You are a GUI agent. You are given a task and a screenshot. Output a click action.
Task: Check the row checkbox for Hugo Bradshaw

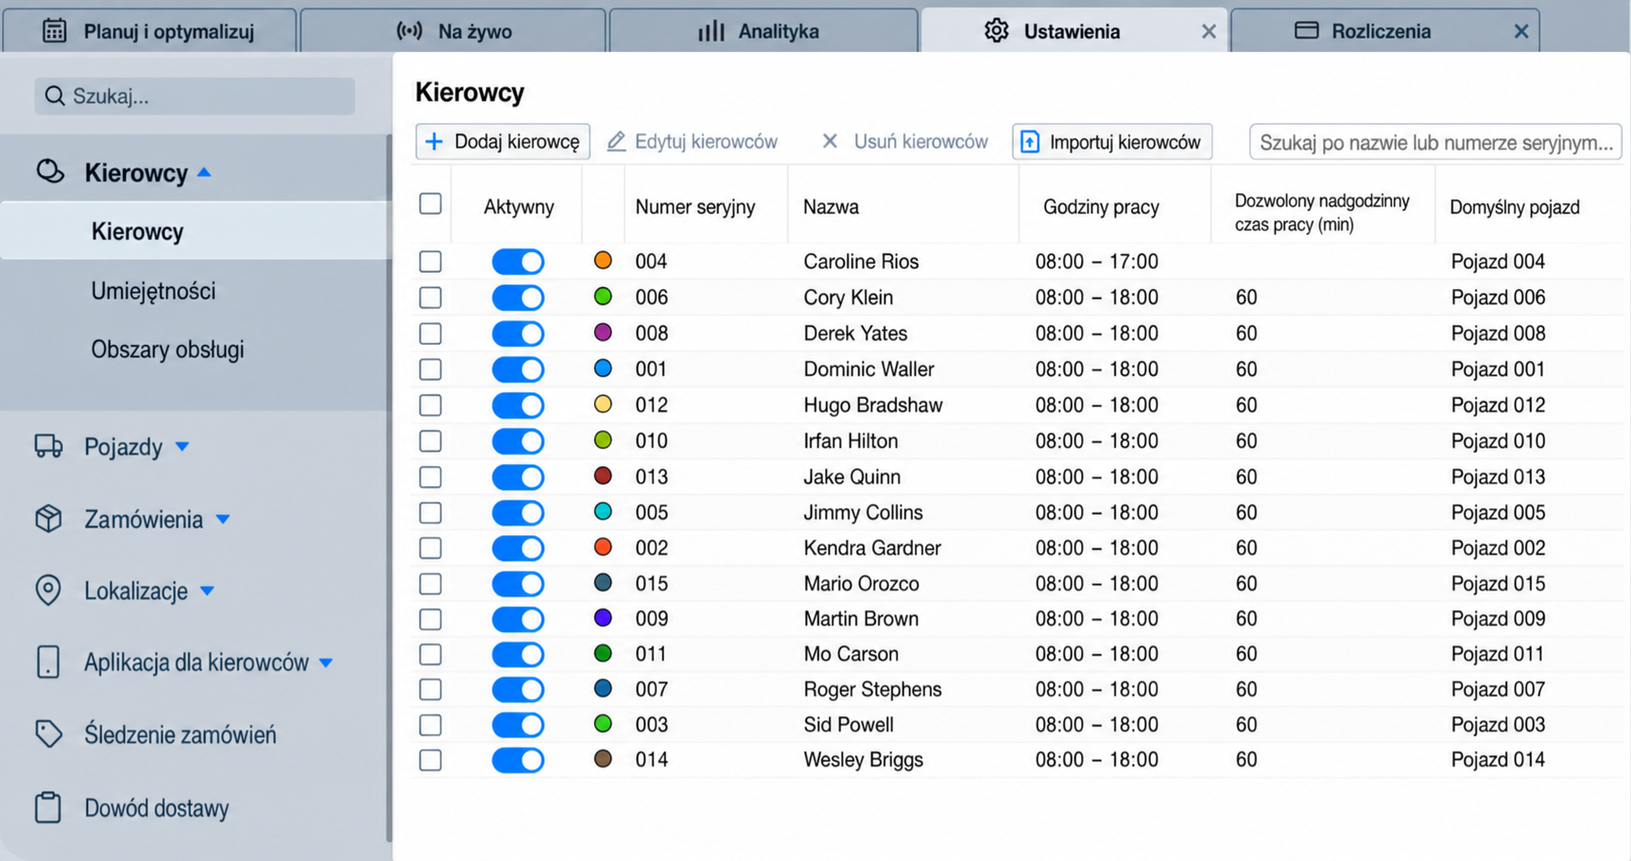[430, 405]
